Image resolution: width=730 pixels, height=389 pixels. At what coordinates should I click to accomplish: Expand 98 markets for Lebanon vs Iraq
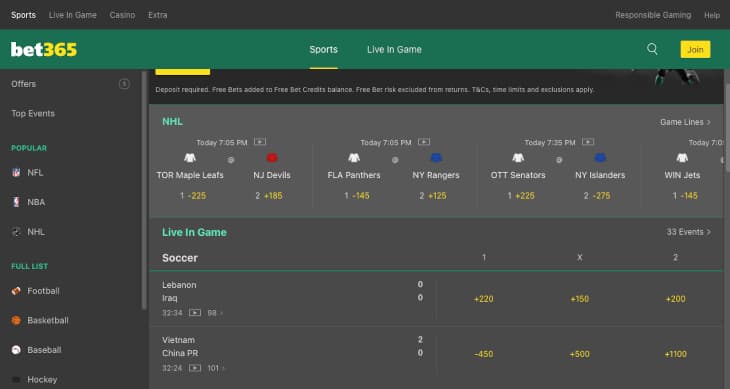point(215,313)
